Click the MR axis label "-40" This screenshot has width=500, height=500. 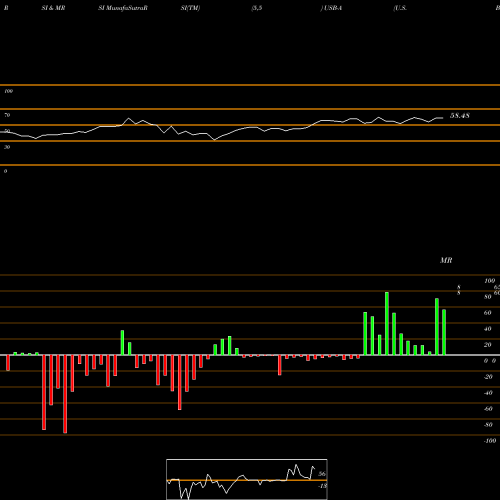click(x=488, y=393)
